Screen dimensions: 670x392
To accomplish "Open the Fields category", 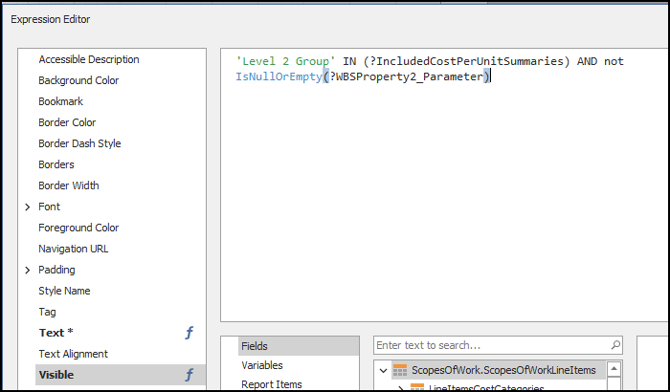I will (299, 346).
